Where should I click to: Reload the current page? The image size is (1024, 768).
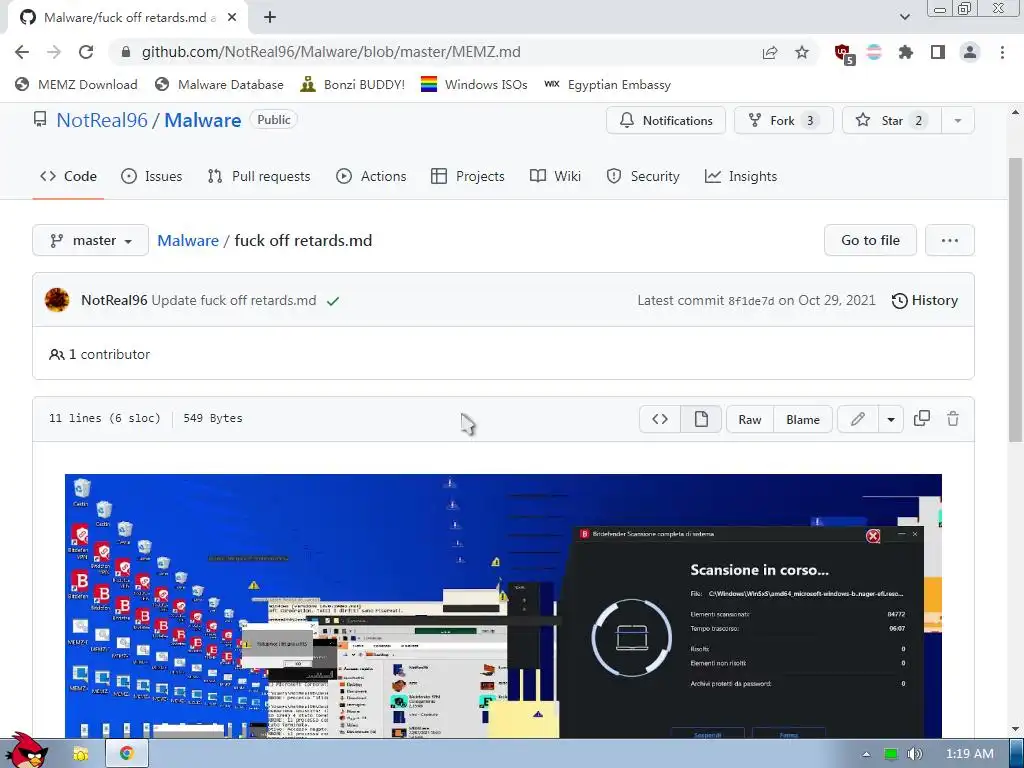[x=86, y=52]
